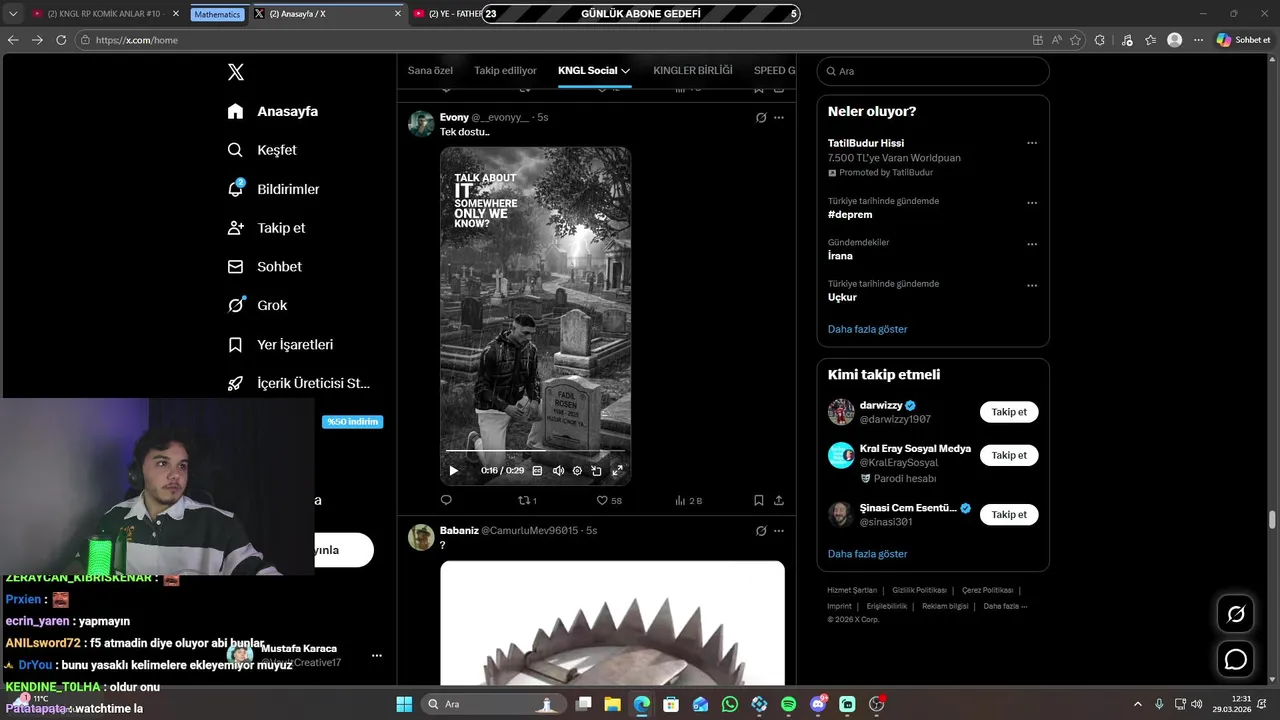Image resolution: width=1280 pixels, height=720 pixels.
Task: Open Grok action on Babaniz's post
Action: [761, 530]
